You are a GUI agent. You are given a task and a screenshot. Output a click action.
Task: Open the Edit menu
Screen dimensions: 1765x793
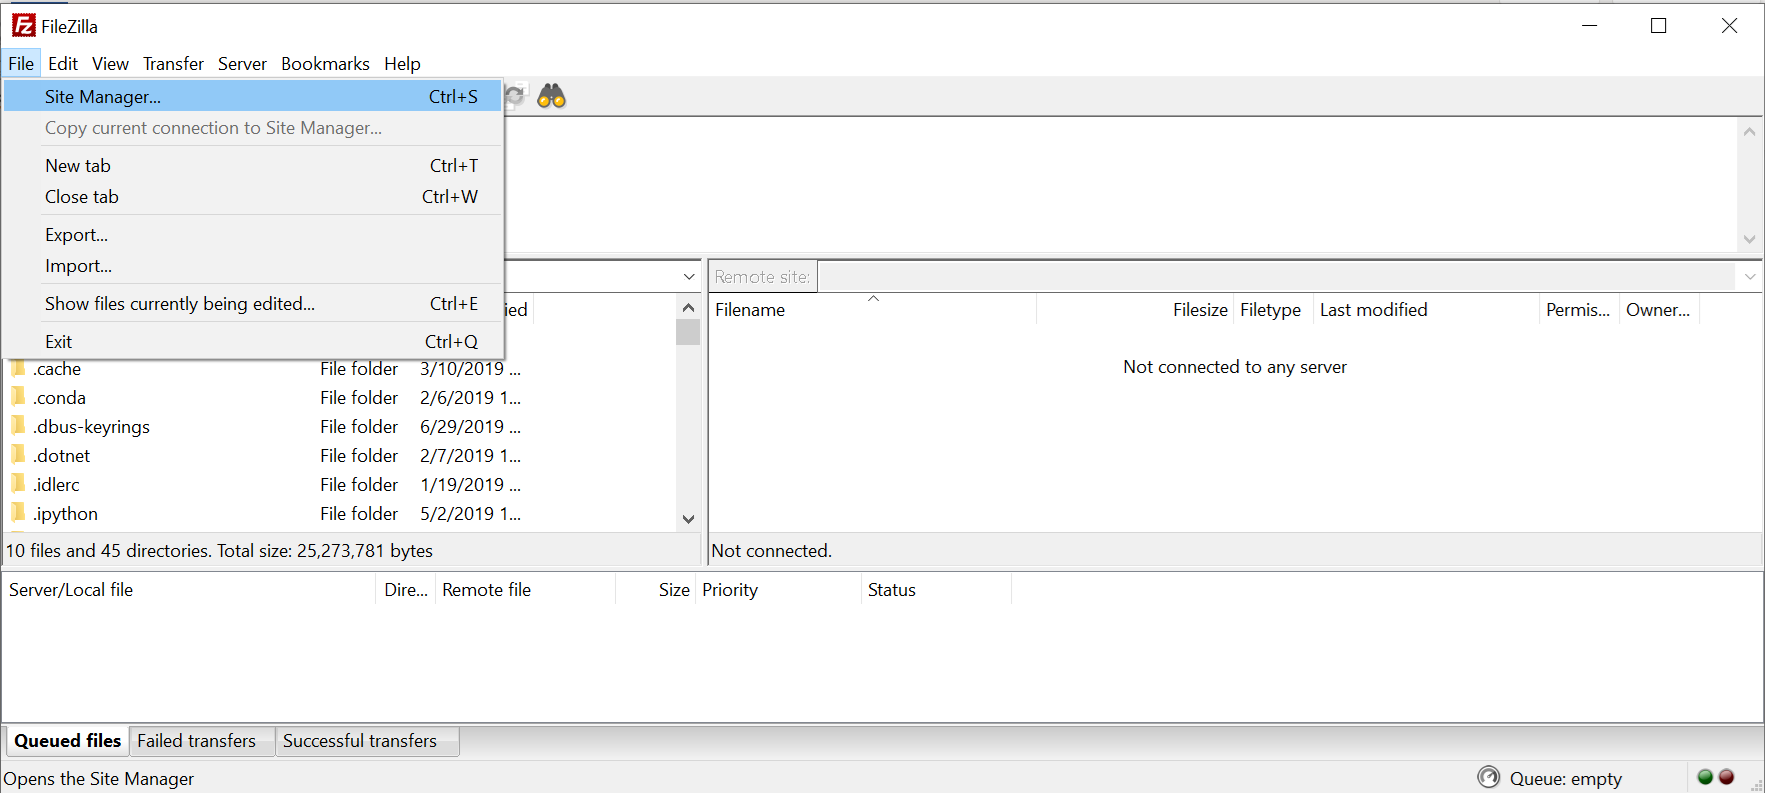(63, 64)
